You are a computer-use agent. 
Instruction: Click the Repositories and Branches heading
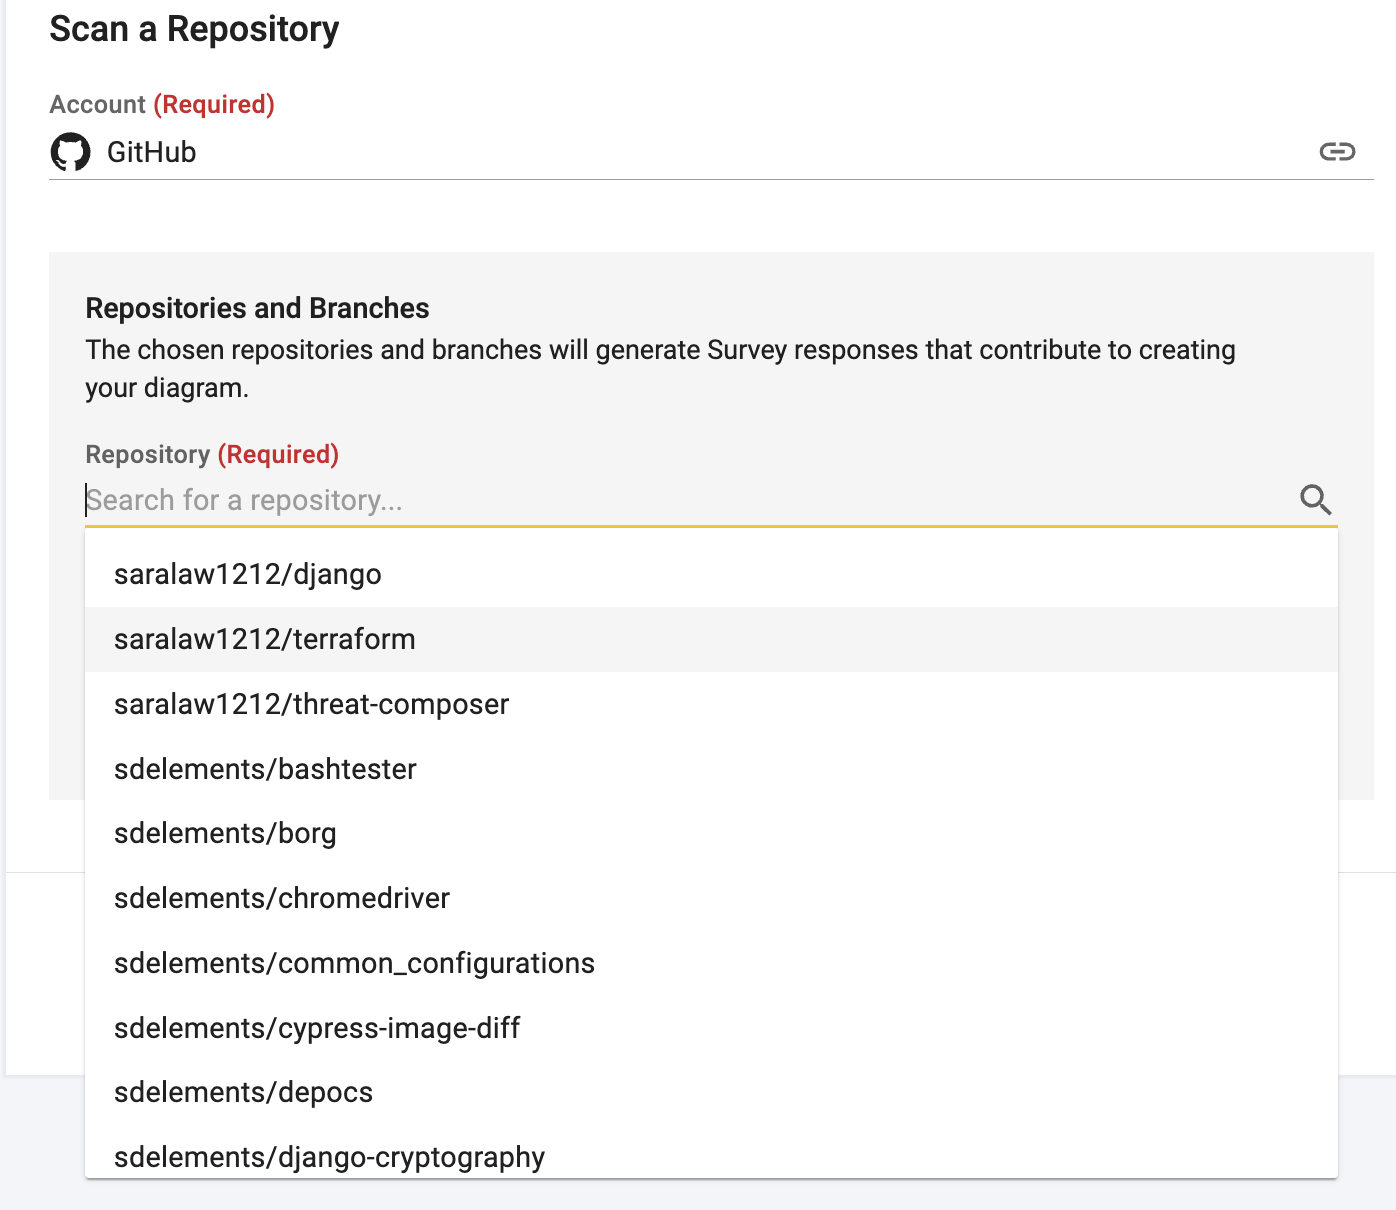pos(257,308)
